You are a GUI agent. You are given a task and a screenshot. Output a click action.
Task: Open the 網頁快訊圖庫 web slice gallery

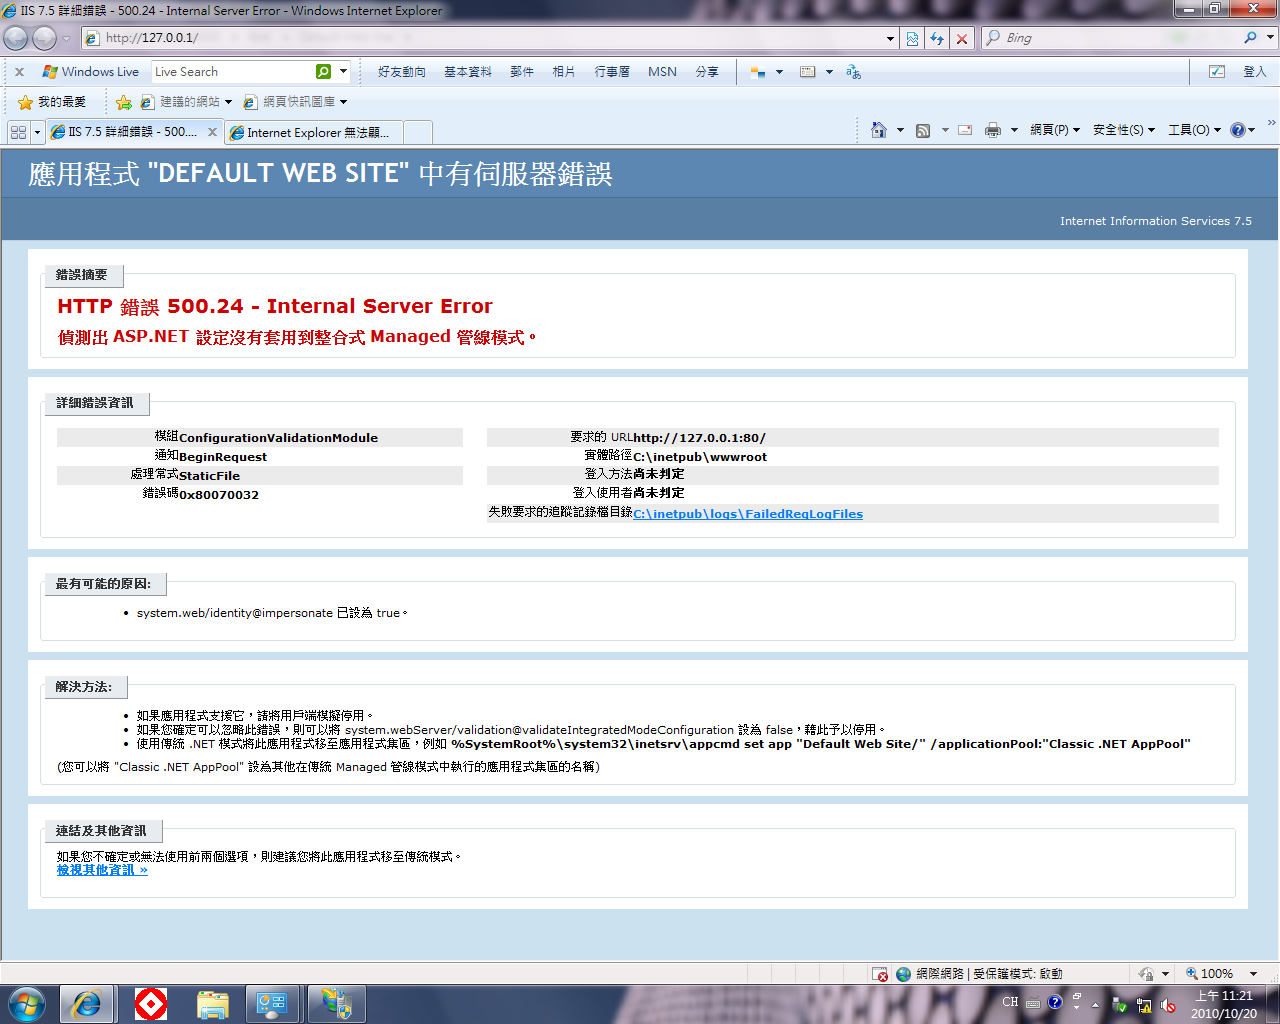click(x=296, y=102)
